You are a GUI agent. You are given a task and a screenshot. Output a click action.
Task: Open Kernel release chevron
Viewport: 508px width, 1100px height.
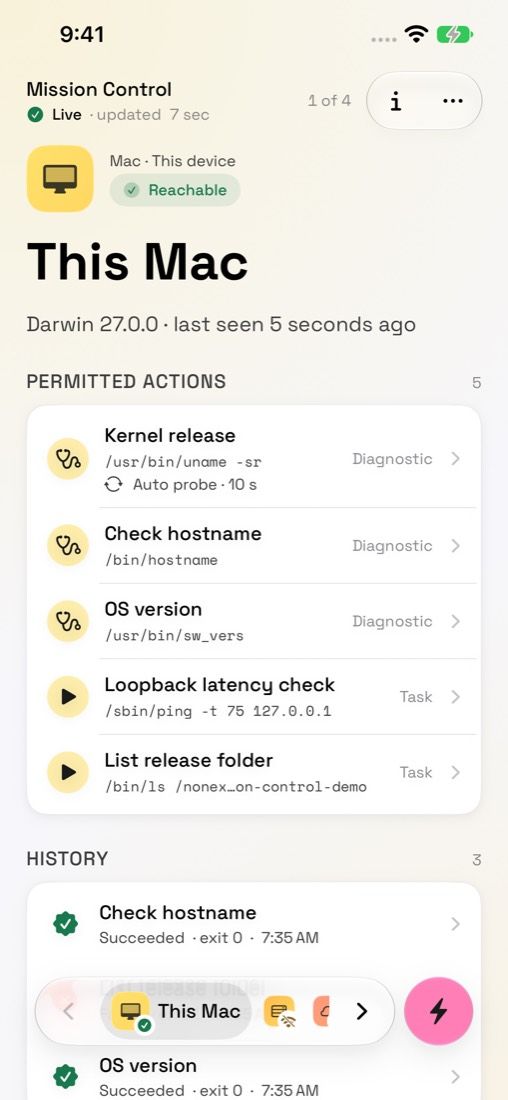click(455, 459)
